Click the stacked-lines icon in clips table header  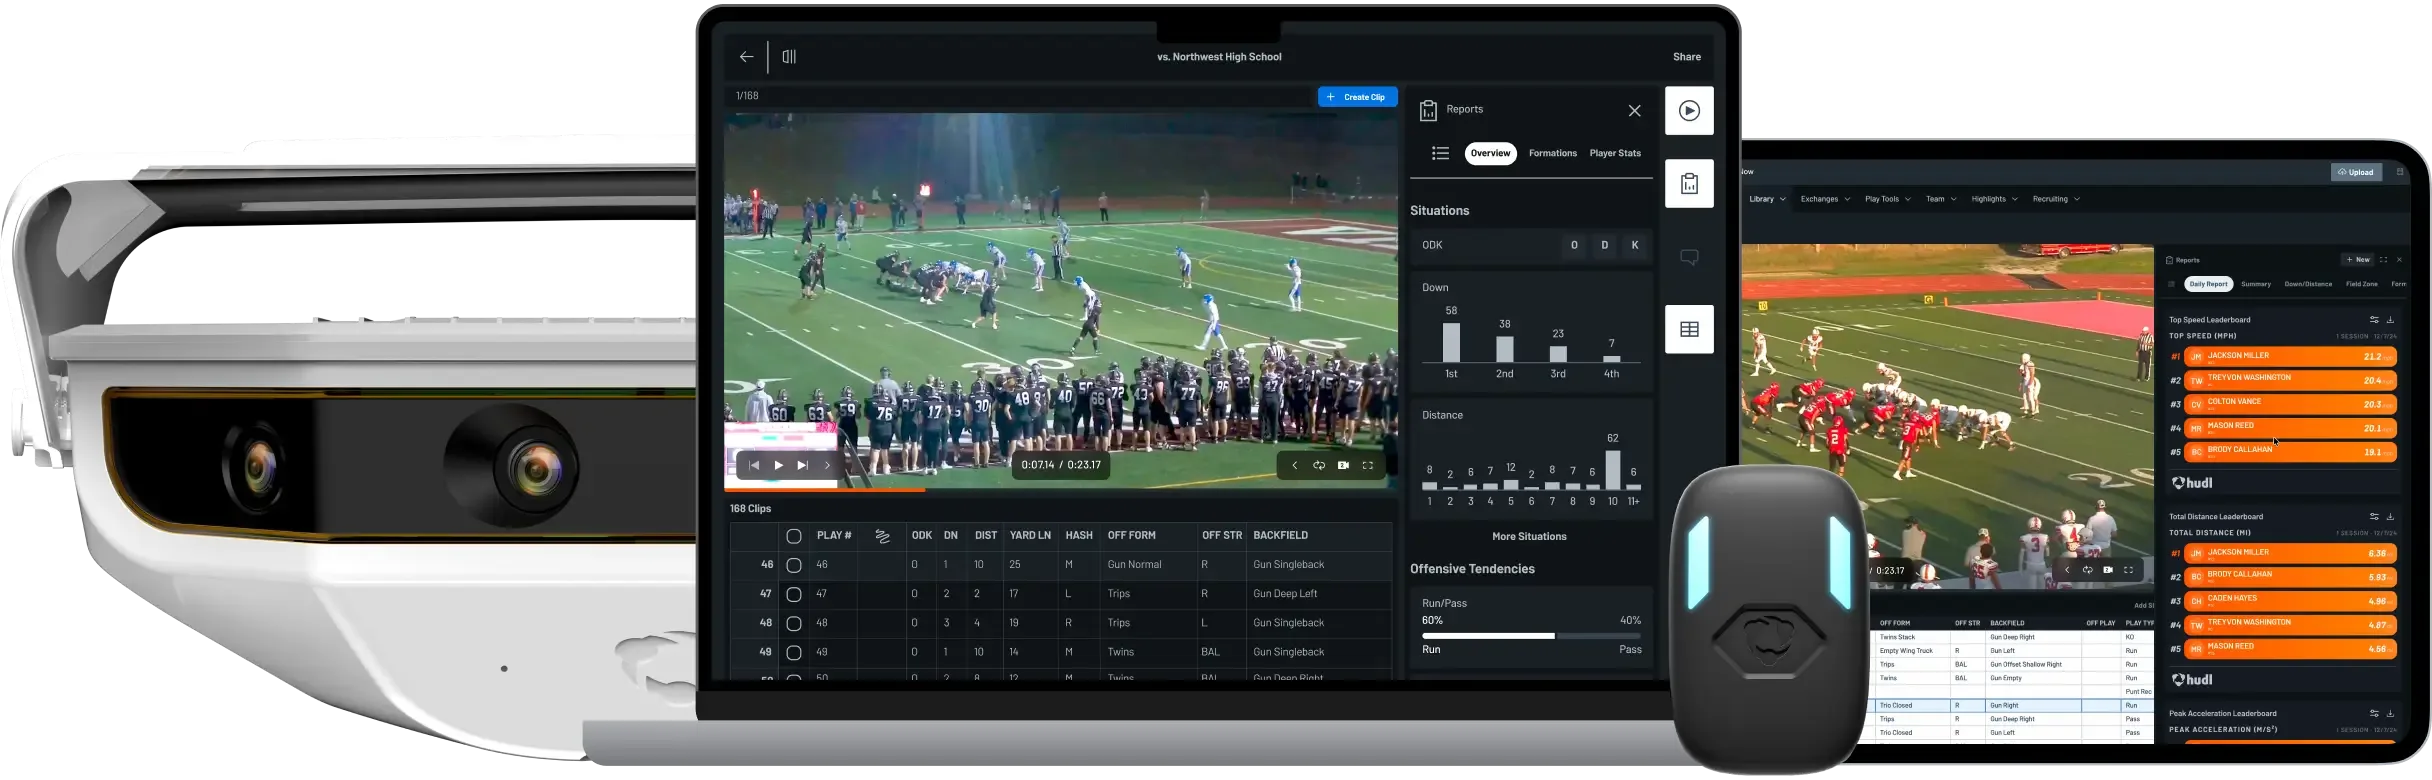coord(882,536)
